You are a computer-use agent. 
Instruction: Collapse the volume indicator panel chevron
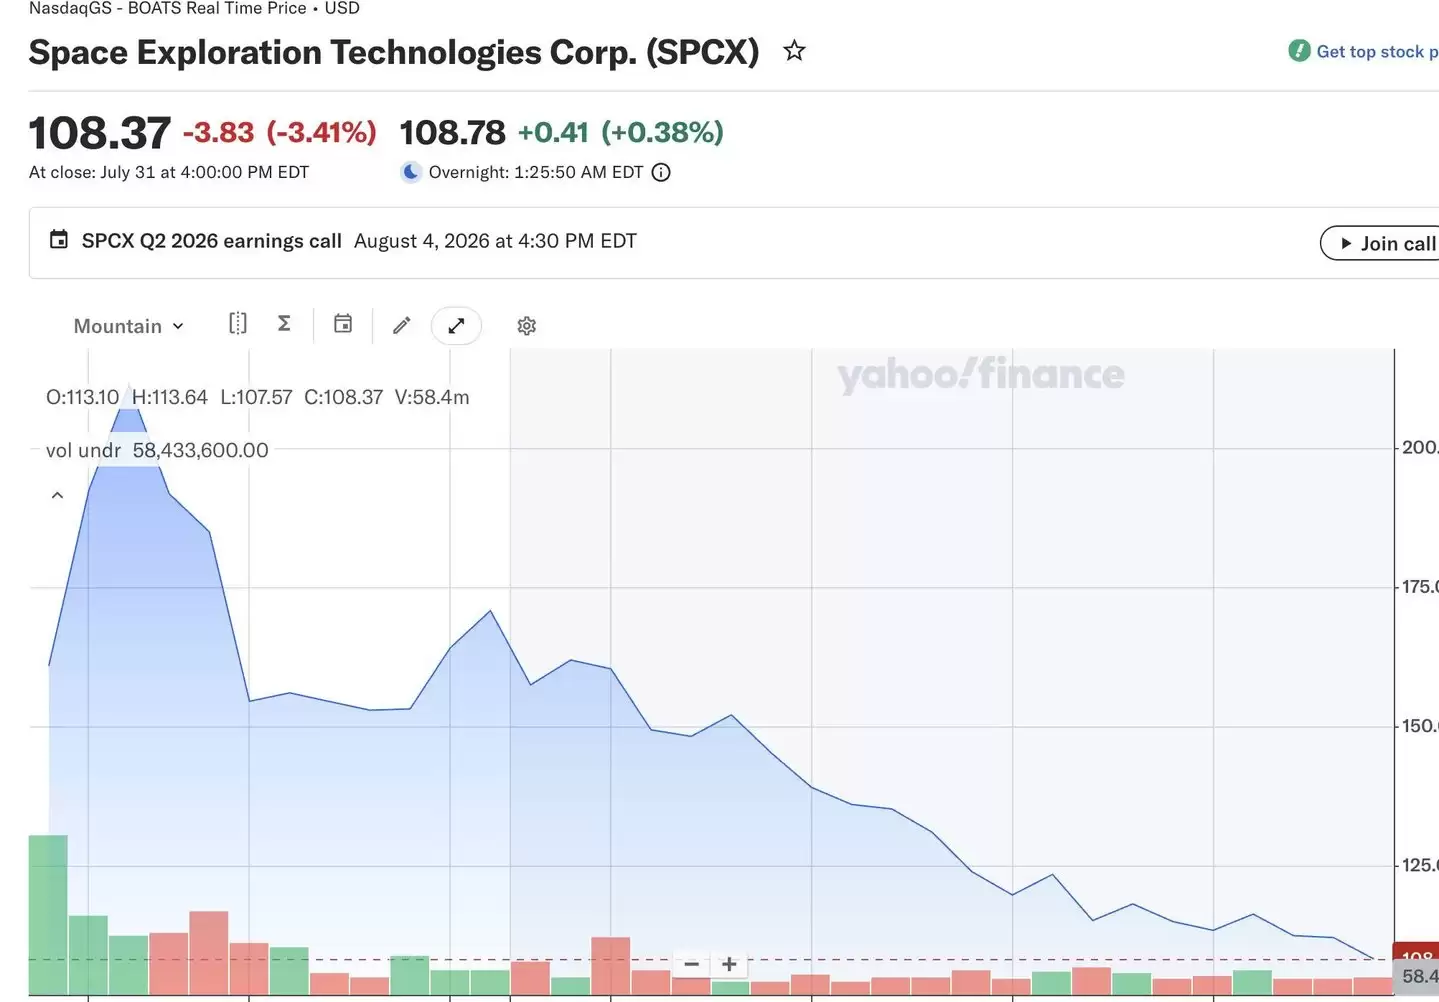click(57, 495)
